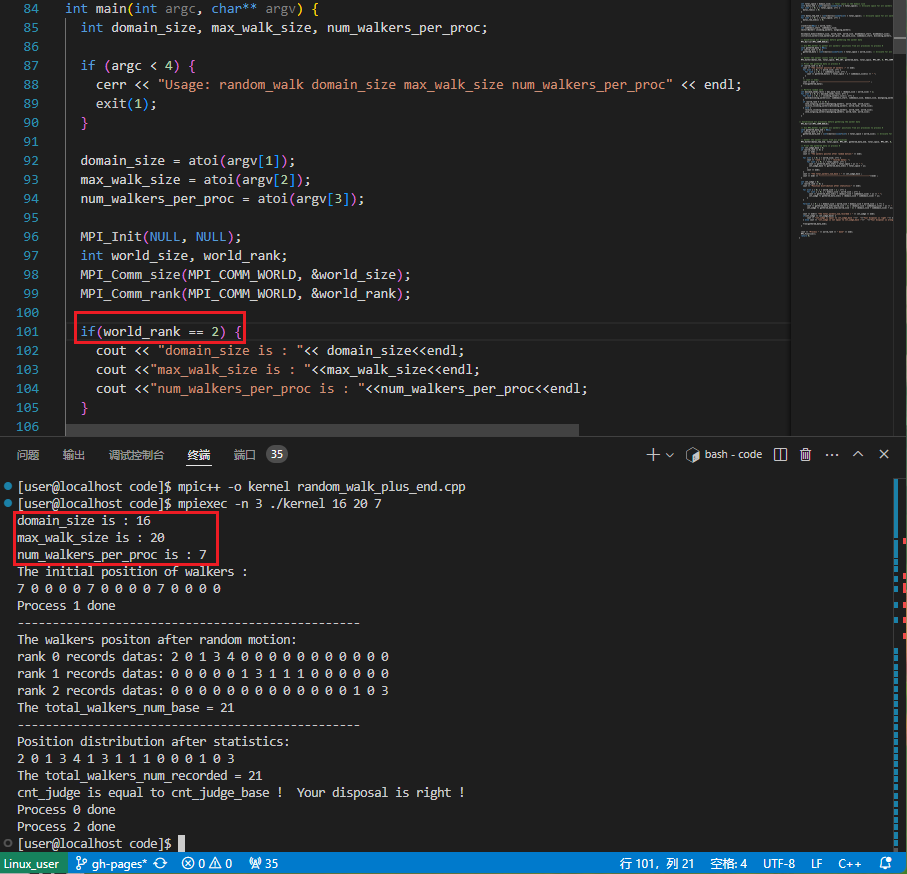Click the UTF-8 encoding selector
The image size is (907, 874).
pos(779,864)
